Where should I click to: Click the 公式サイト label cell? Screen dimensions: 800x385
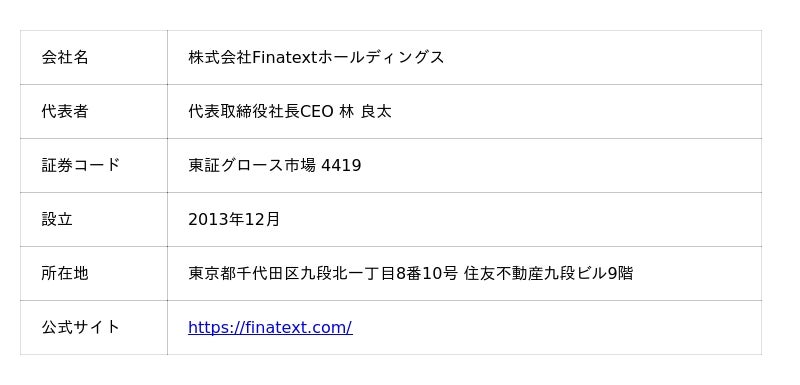[x=94, y=328]
